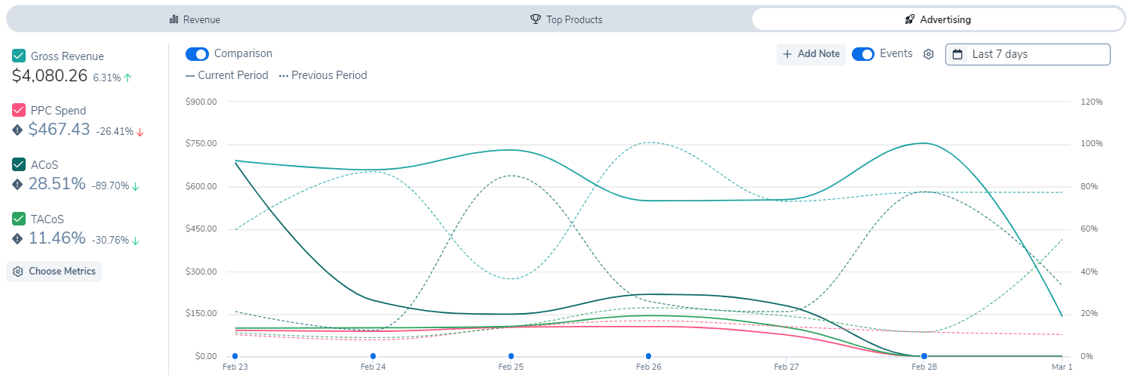Click the bar chart icon on Revenue tab

tap(174, 19)
